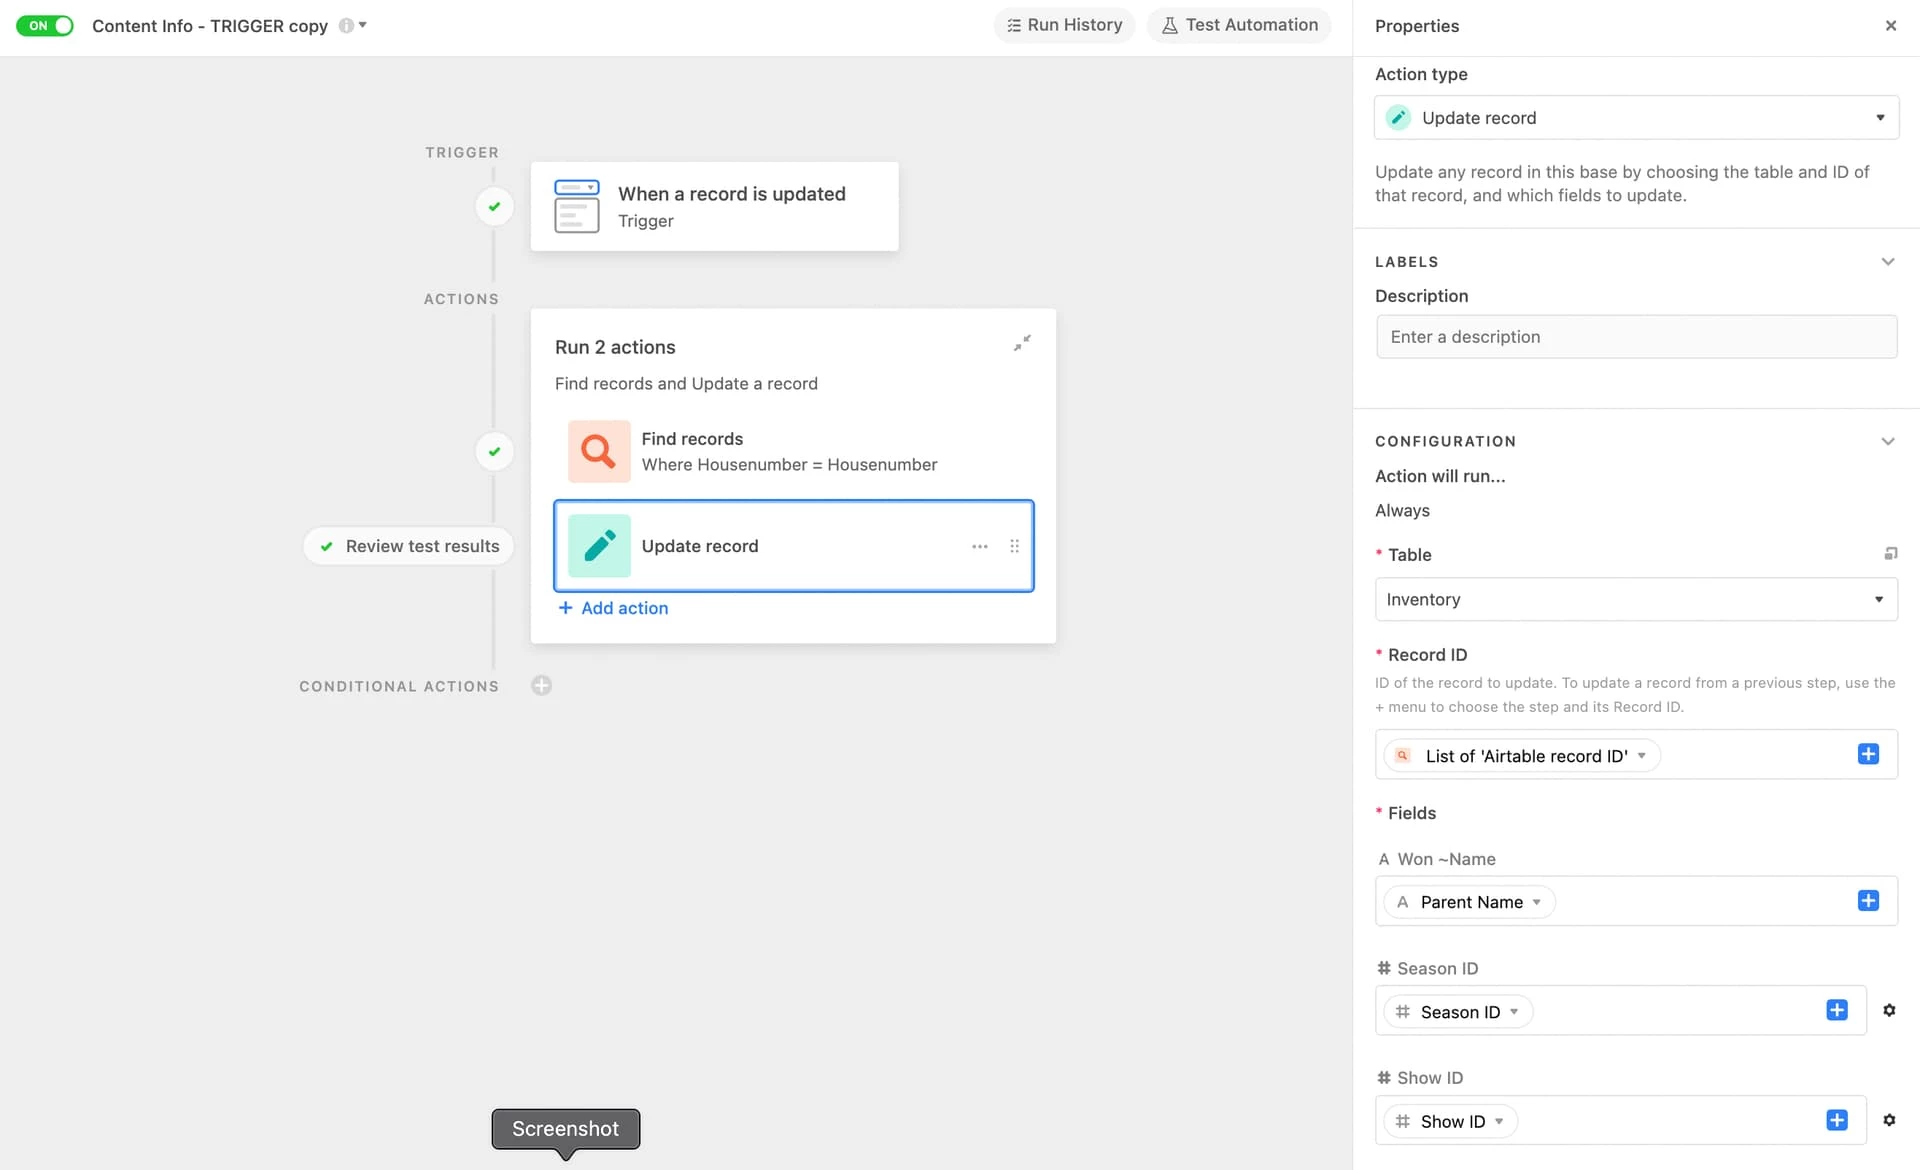
Task: Open the Update record three-dot menu
Action: point(979,546)
